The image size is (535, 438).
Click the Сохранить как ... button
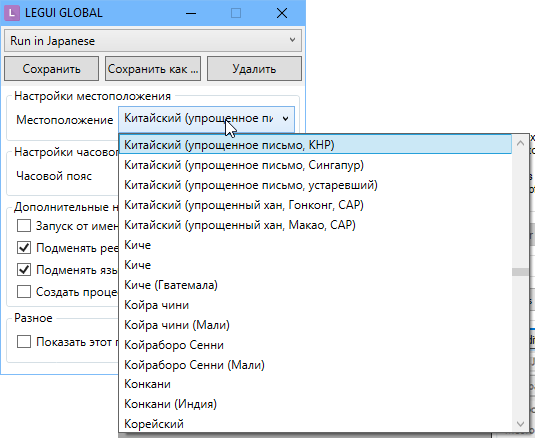[x=153, y=69]
